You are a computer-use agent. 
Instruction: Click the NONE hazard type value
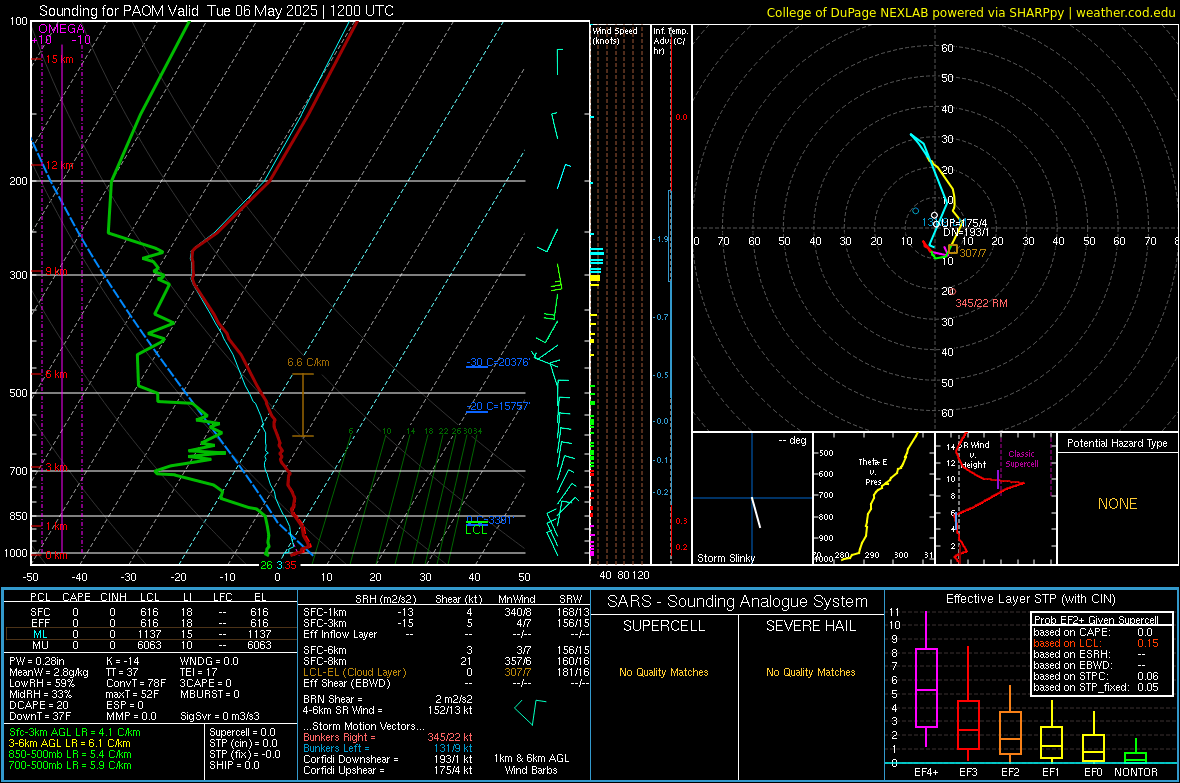tap(1117, 504)
